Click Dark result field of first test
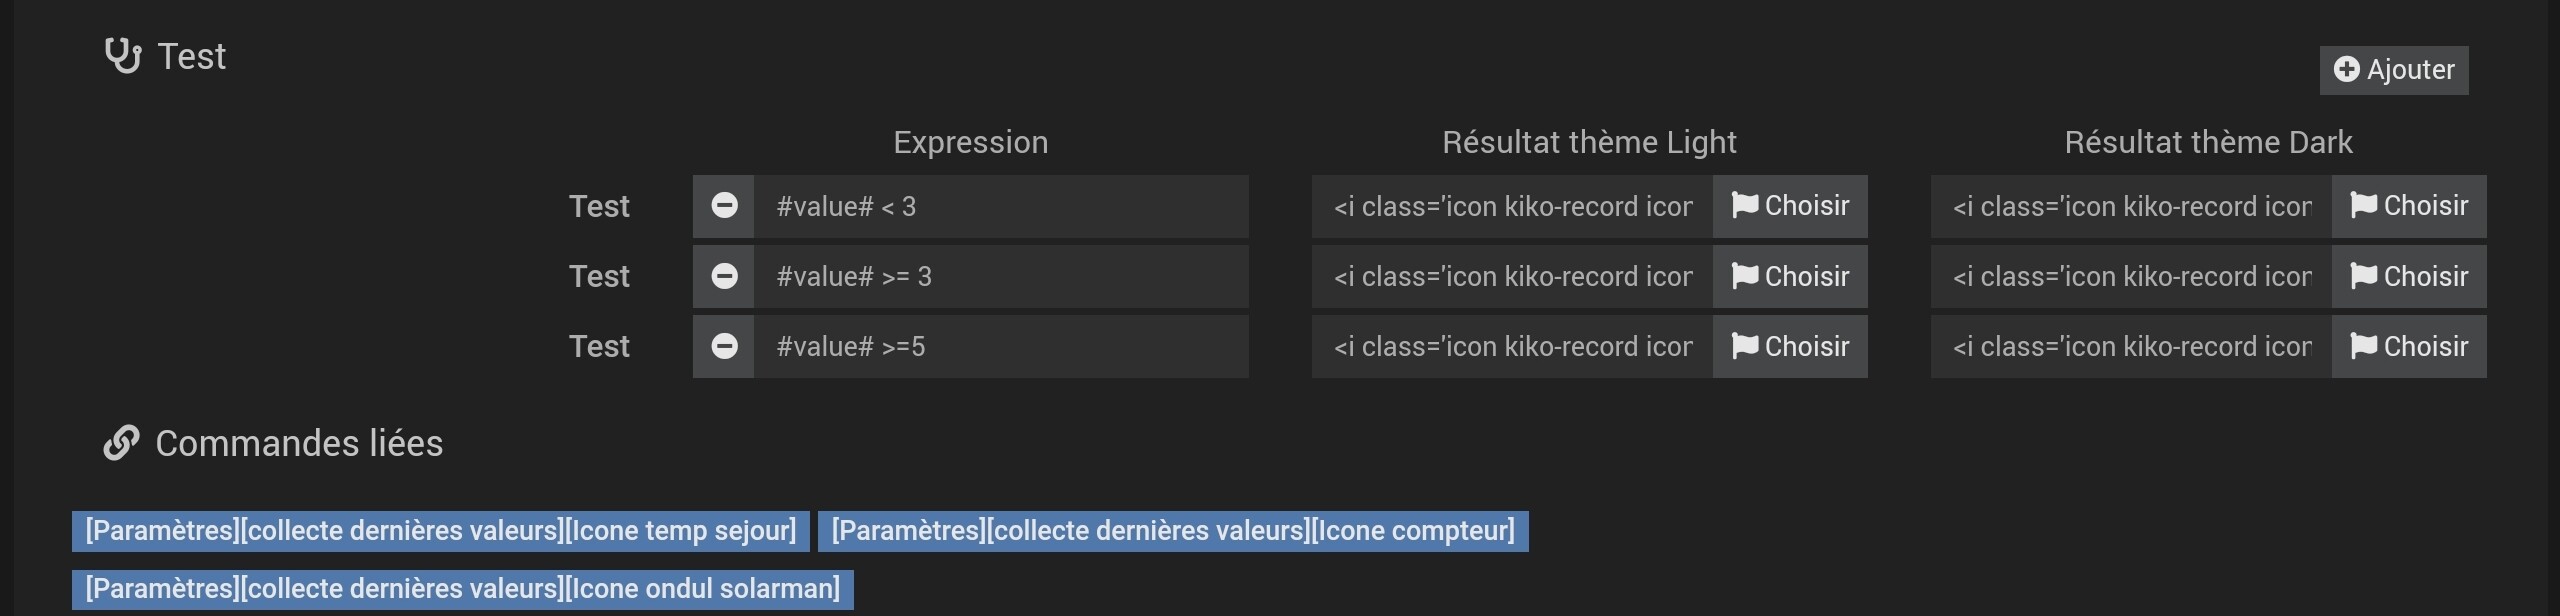 pyautogui.click(x=2131, y=206)
